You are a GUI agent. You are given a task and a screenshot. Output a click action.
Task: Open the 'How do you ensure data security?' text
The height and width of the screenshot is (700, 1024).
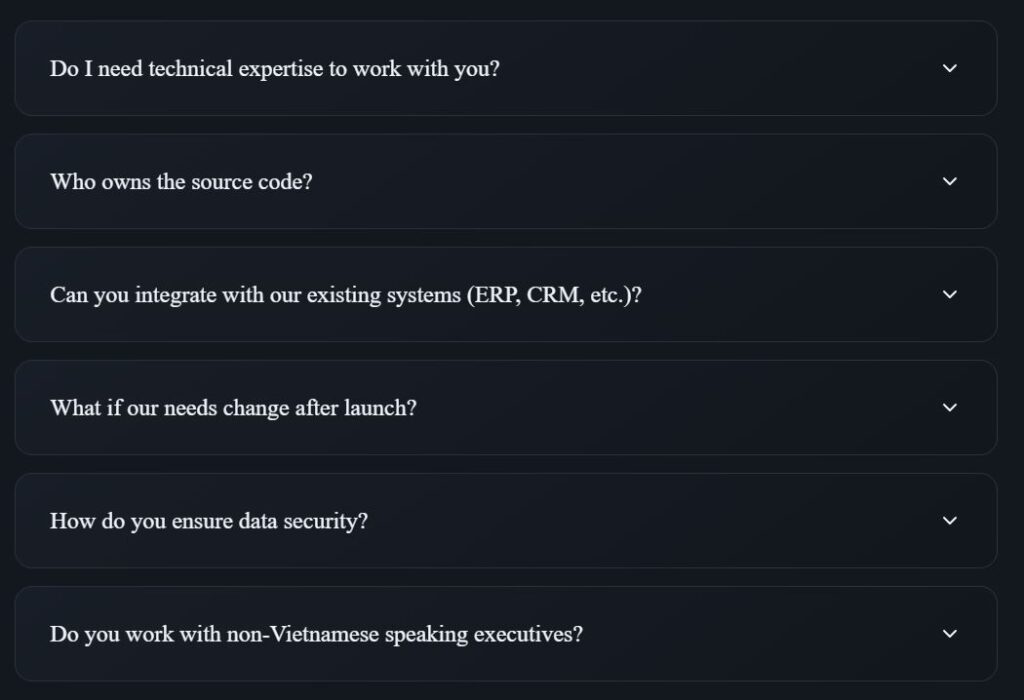pyautogui.click(x=208, y=521)
